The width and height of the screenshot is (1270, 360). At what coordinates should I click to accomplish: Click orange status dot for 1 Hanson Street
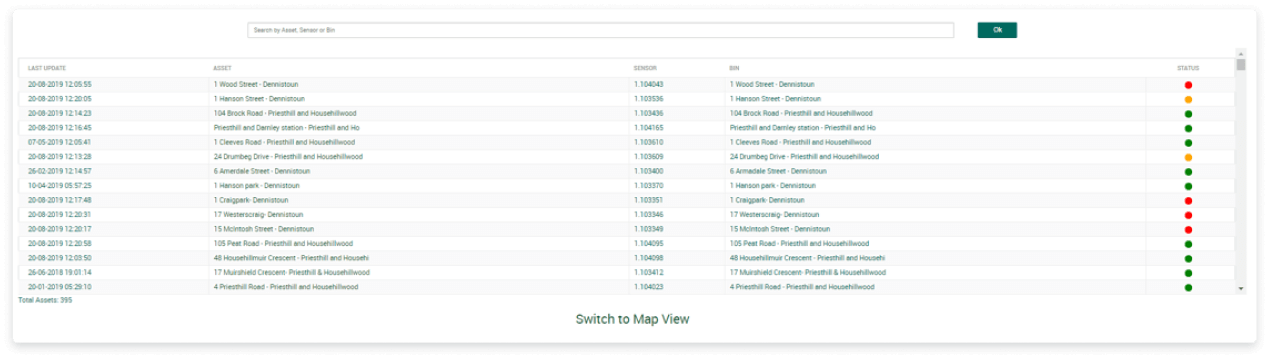click(1188, 100)
